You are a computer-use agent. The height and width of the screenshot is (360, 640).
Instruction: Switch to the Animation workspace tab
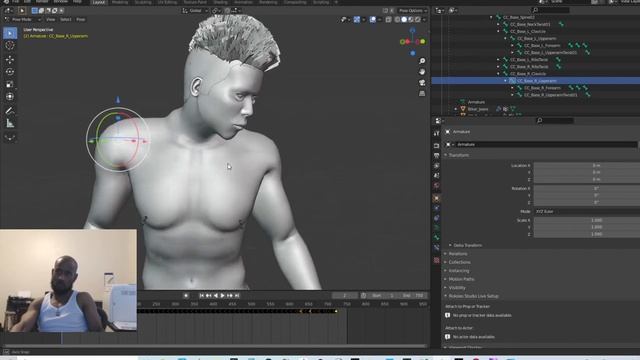(243, 2)
